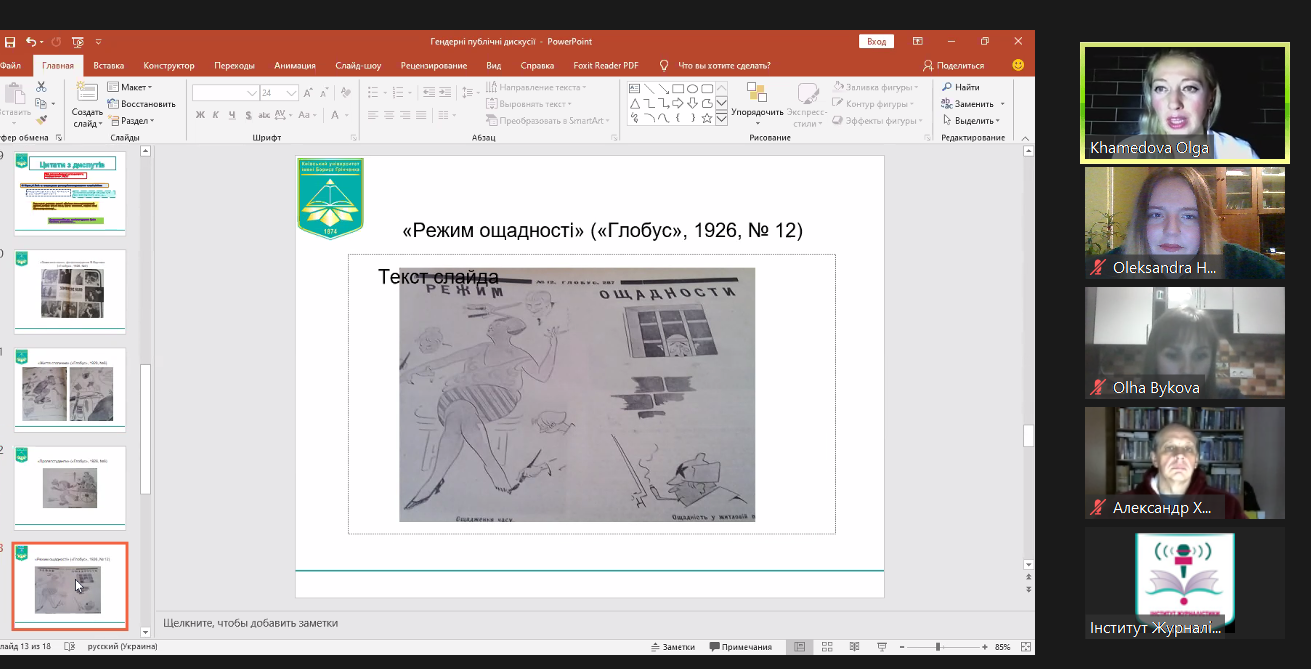Screen dimensions: 1311x669
Task: Toggle Примечания comments pane in status bar
Action: 739,647
